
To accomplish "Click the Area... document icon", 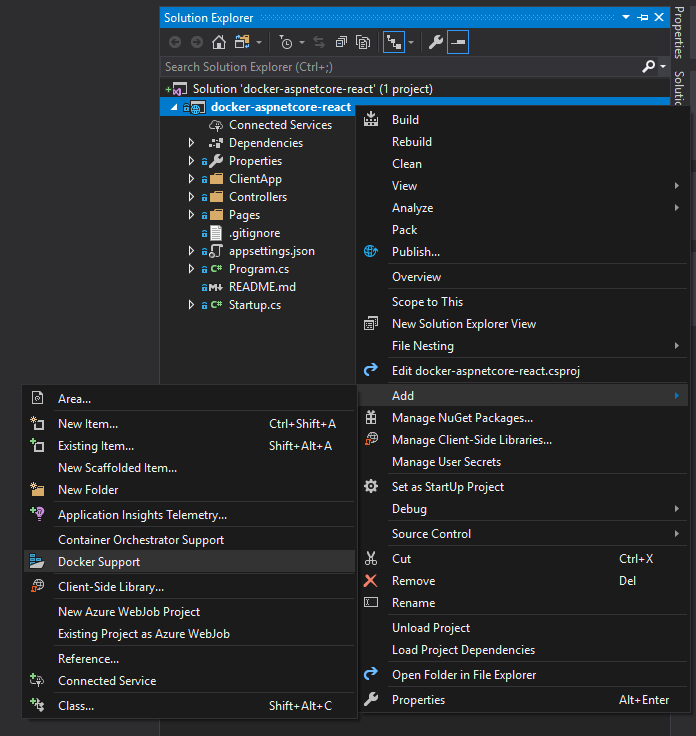I will 38,398.
